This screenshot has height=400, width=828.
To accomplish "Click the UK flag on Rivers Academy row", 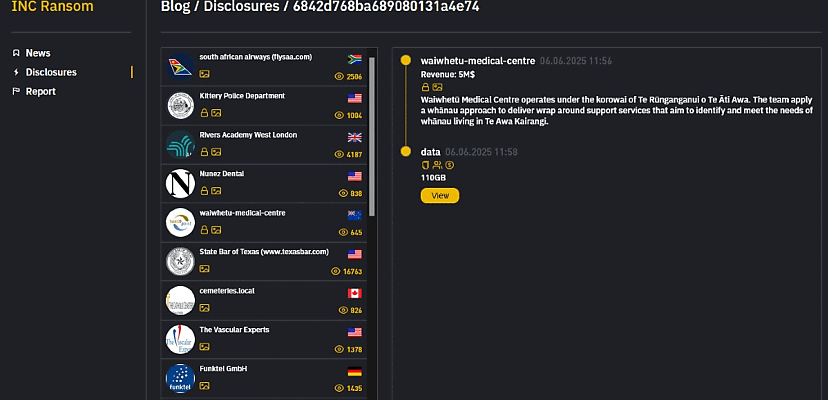I will coord(355,137).
